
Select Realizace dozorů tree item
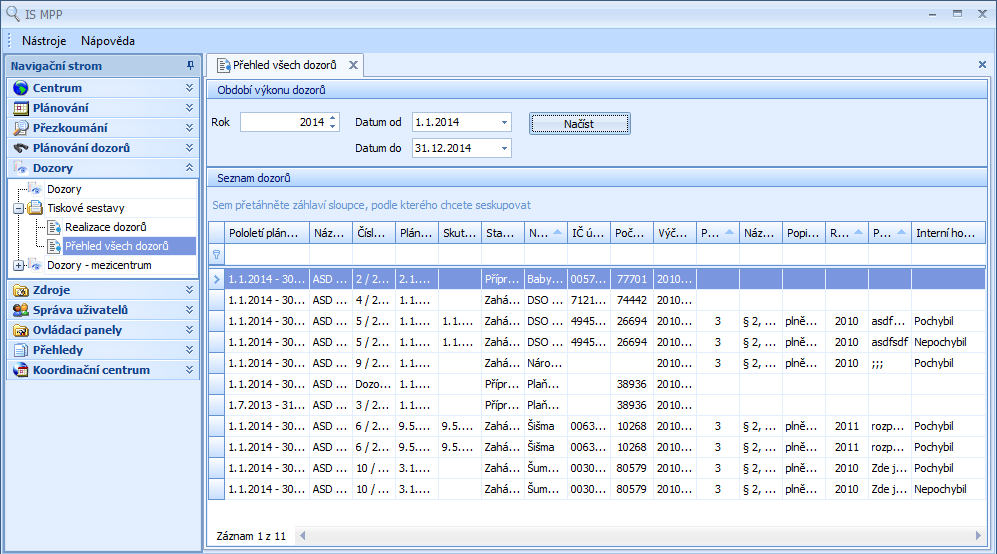106,227
